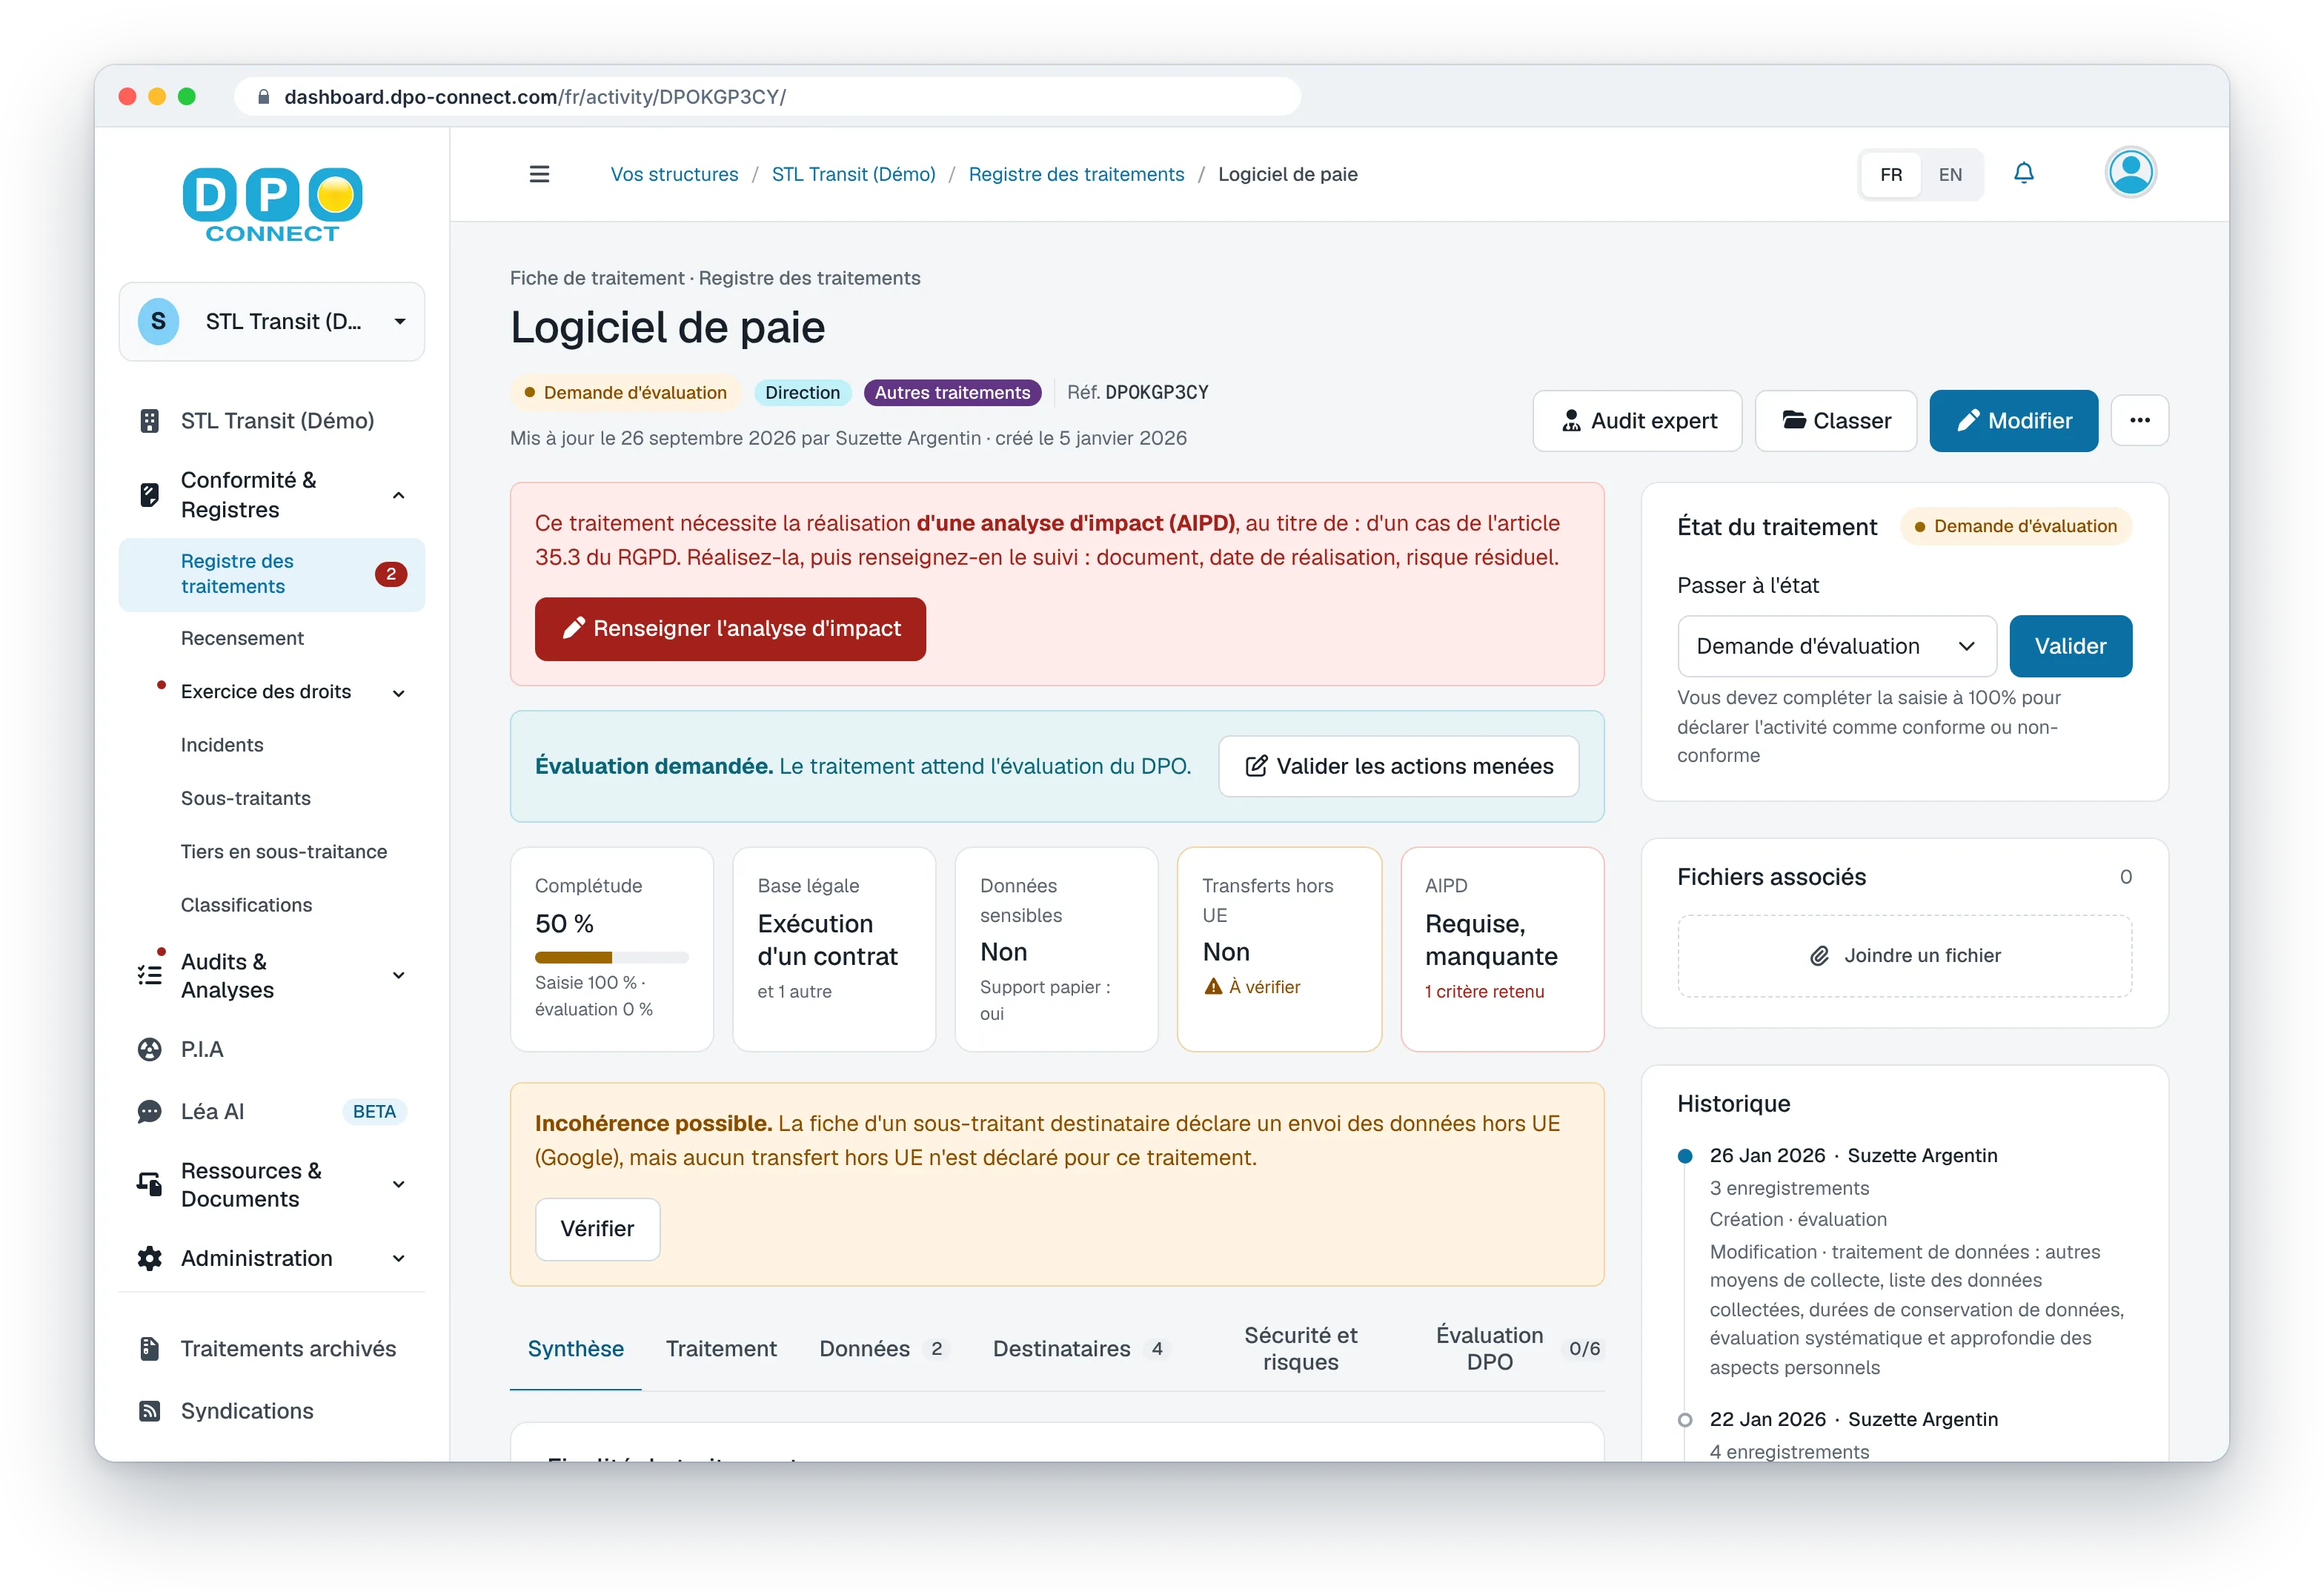The image size is (2324, 1592).
Task: Click the Transferts hors UE card
Action: click(x=1278, y=948)
